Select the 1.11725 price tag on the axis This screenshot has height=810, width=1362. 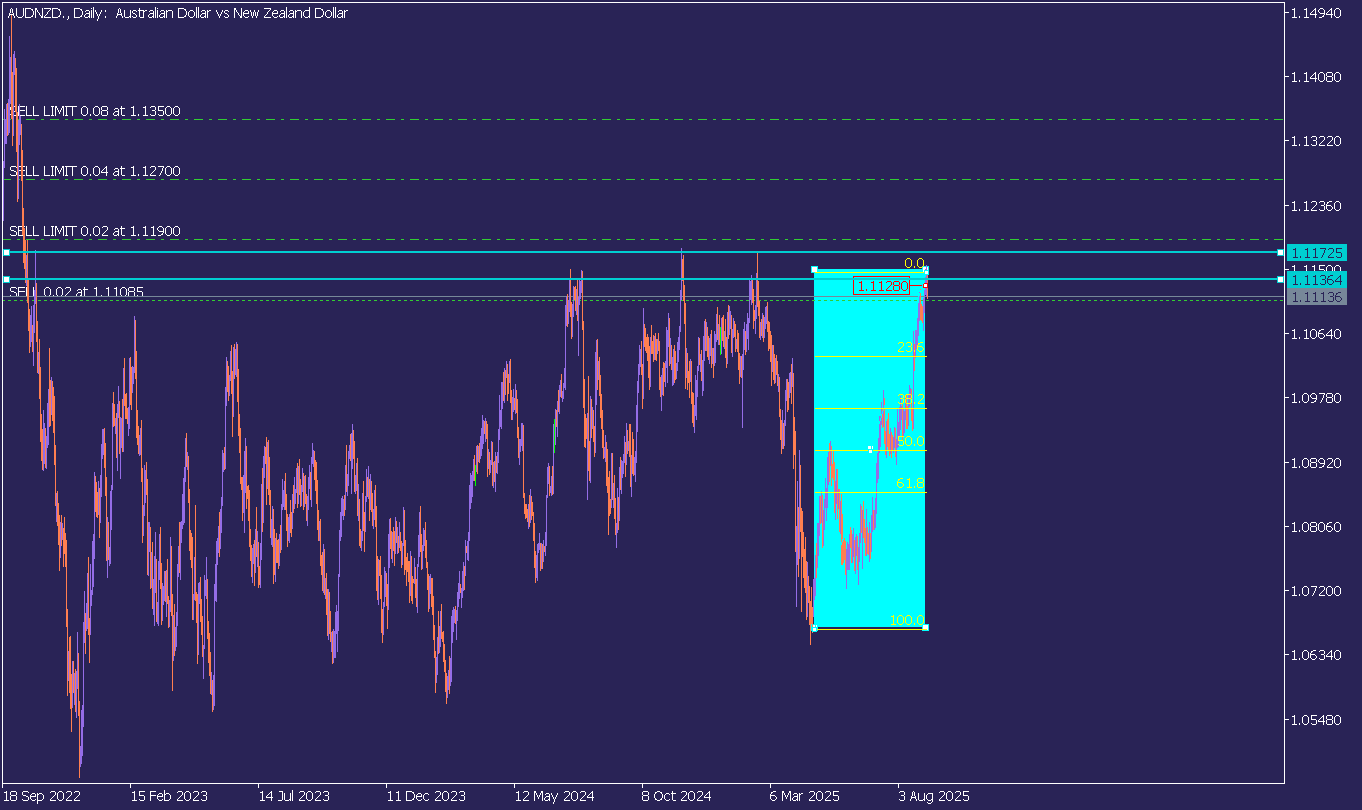click(1318, 252)
